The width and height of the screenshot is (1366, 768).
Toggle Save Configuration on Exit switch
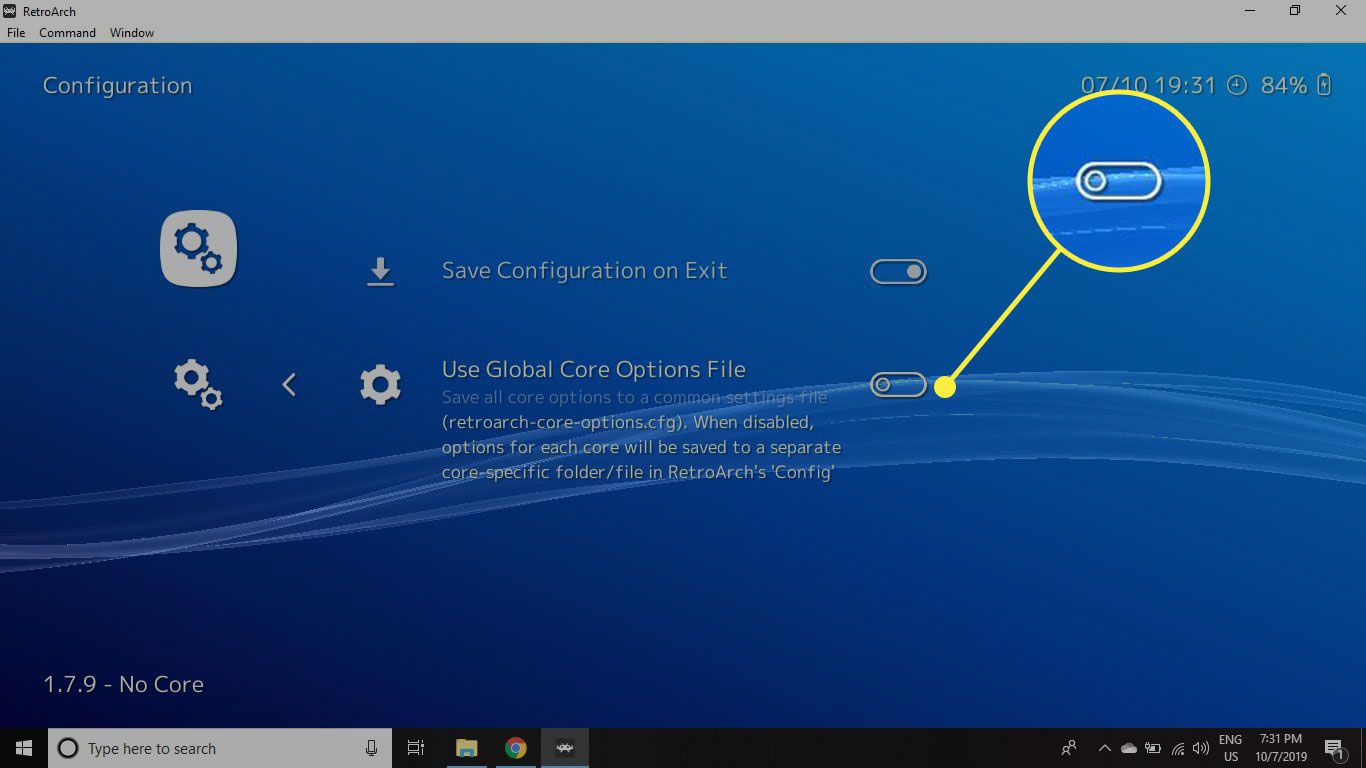(898, 272)
